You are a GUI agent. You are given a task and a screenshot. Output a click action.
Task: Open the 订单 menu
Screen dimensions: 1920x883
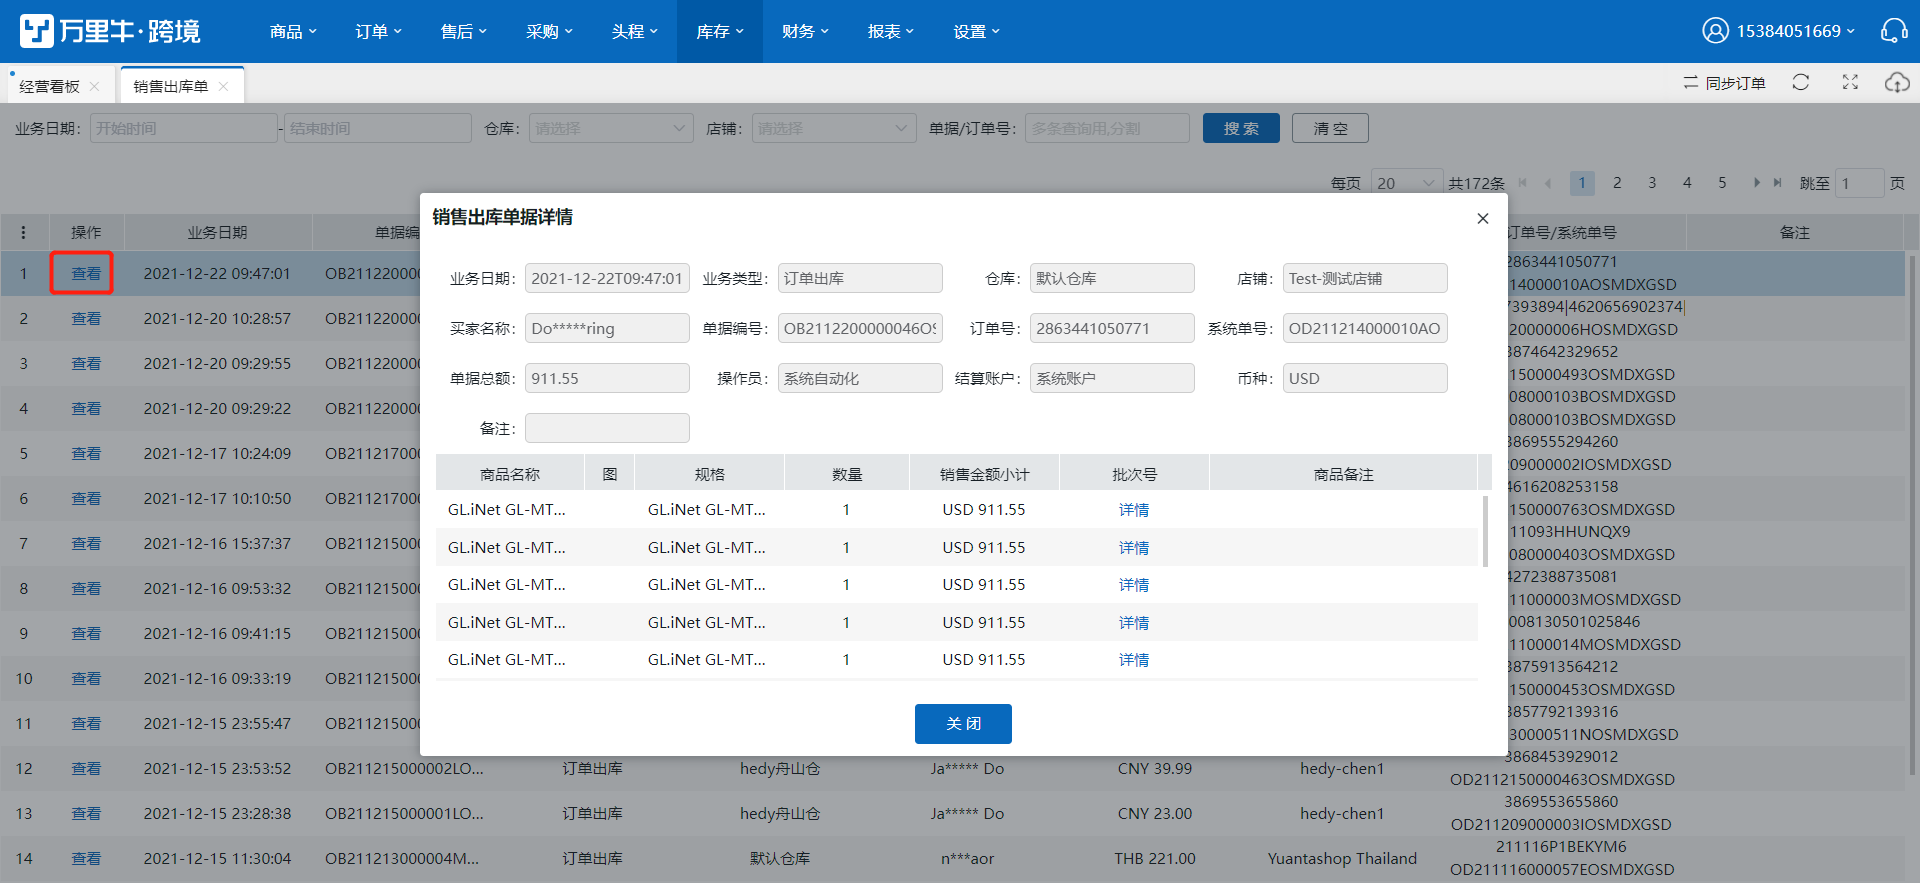378,32
